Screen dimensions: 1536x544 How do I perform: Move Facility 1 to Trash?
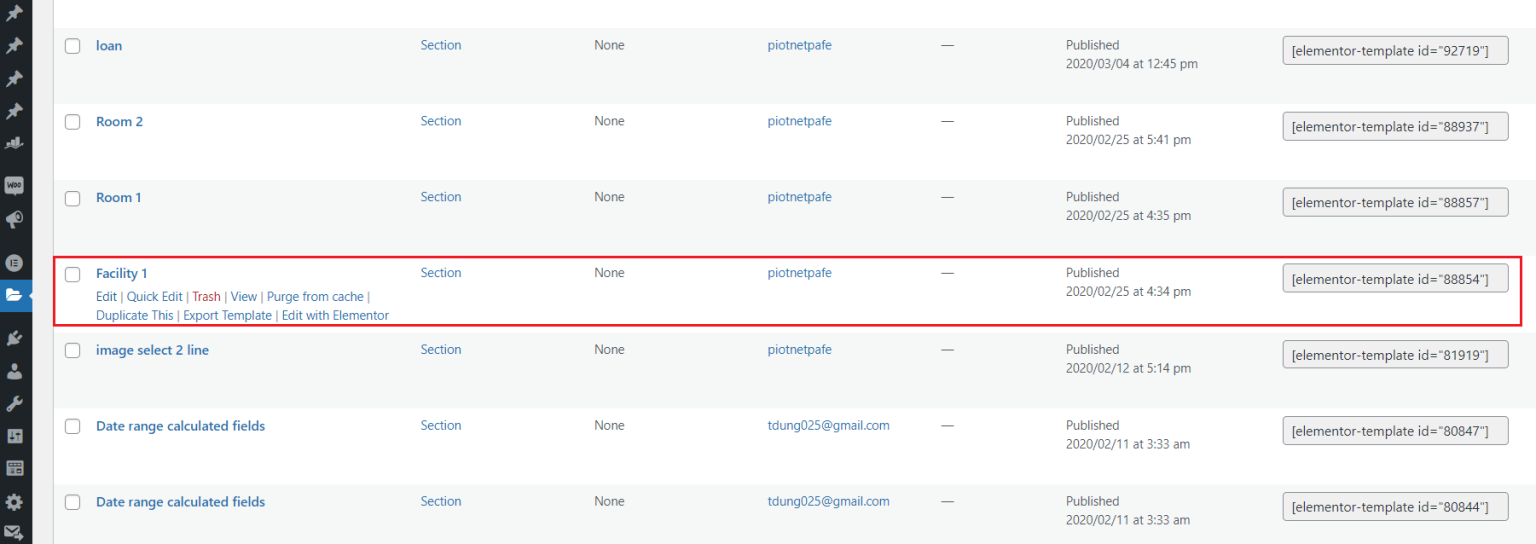click(206, 297)
